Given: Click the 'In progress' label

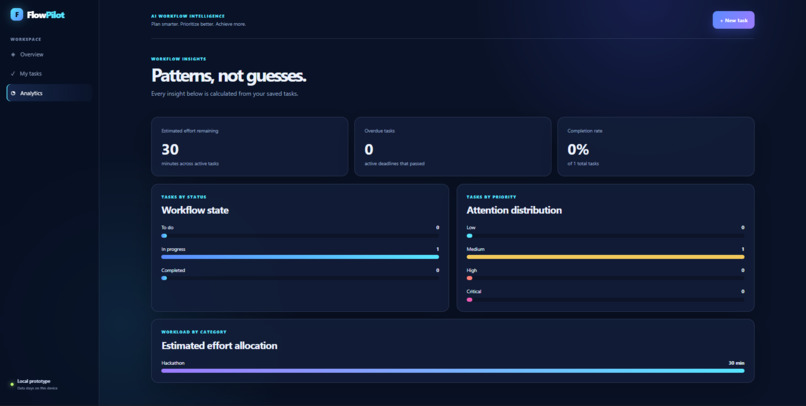Looking at the screenshot, I should click(173, 249).
